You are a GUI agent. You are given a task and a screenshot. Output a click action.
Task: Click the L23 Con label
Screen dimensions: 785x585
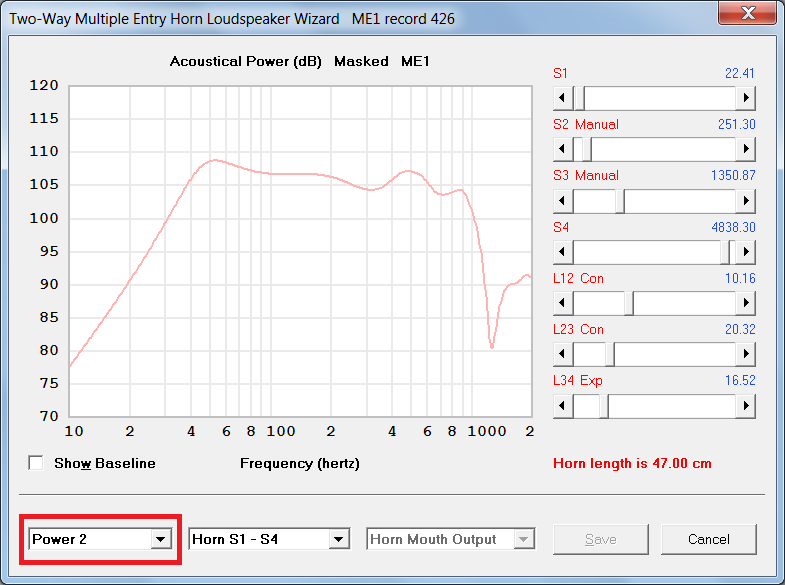click(578, 329)
